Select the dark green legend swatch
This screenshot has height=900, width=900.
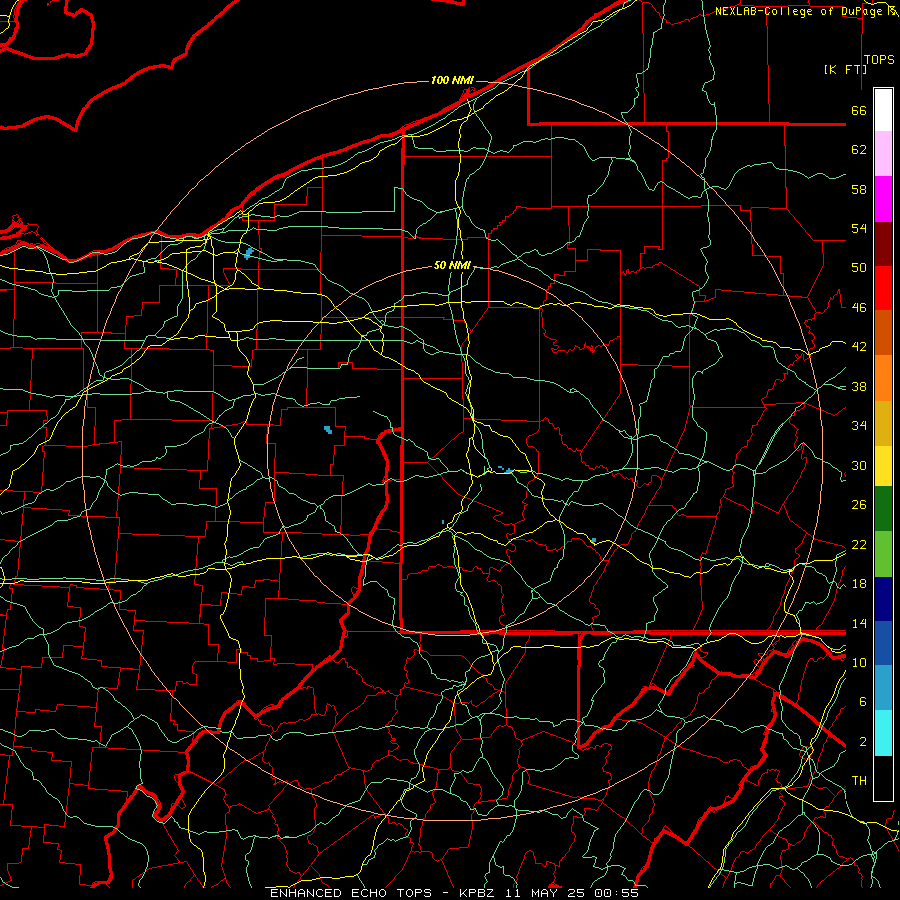pyautogui.click(x=883, y=509)
